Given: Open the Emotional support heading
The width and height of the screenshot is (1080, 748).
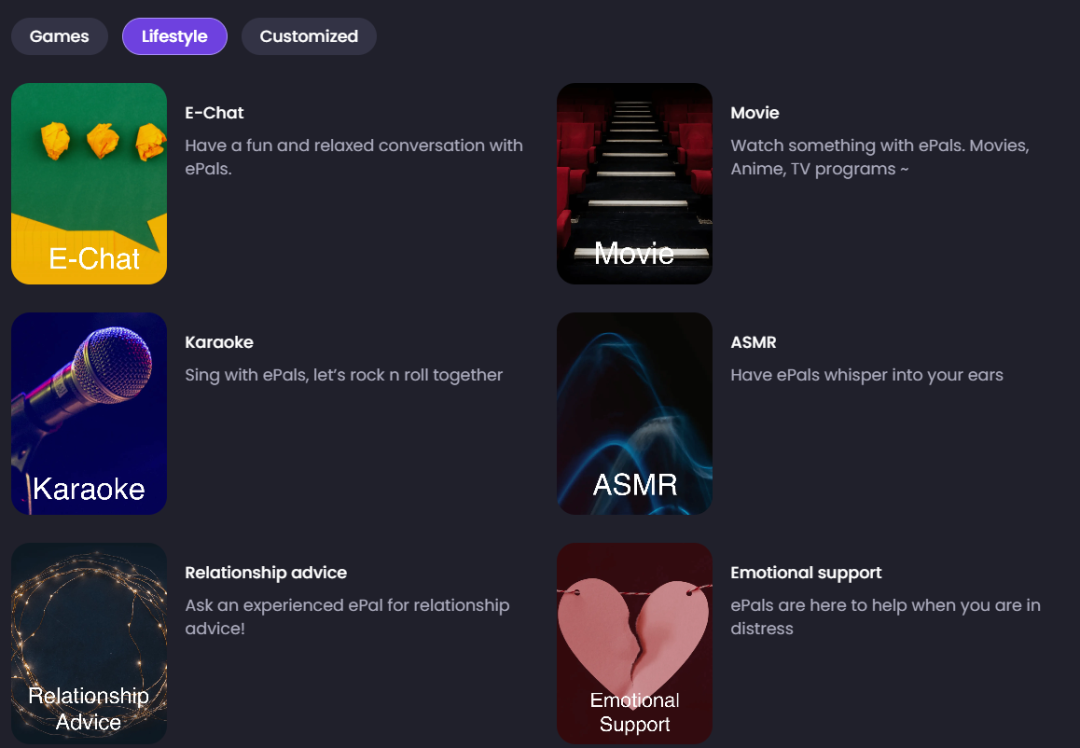Looking at the screenshot, I should (806, 573).
